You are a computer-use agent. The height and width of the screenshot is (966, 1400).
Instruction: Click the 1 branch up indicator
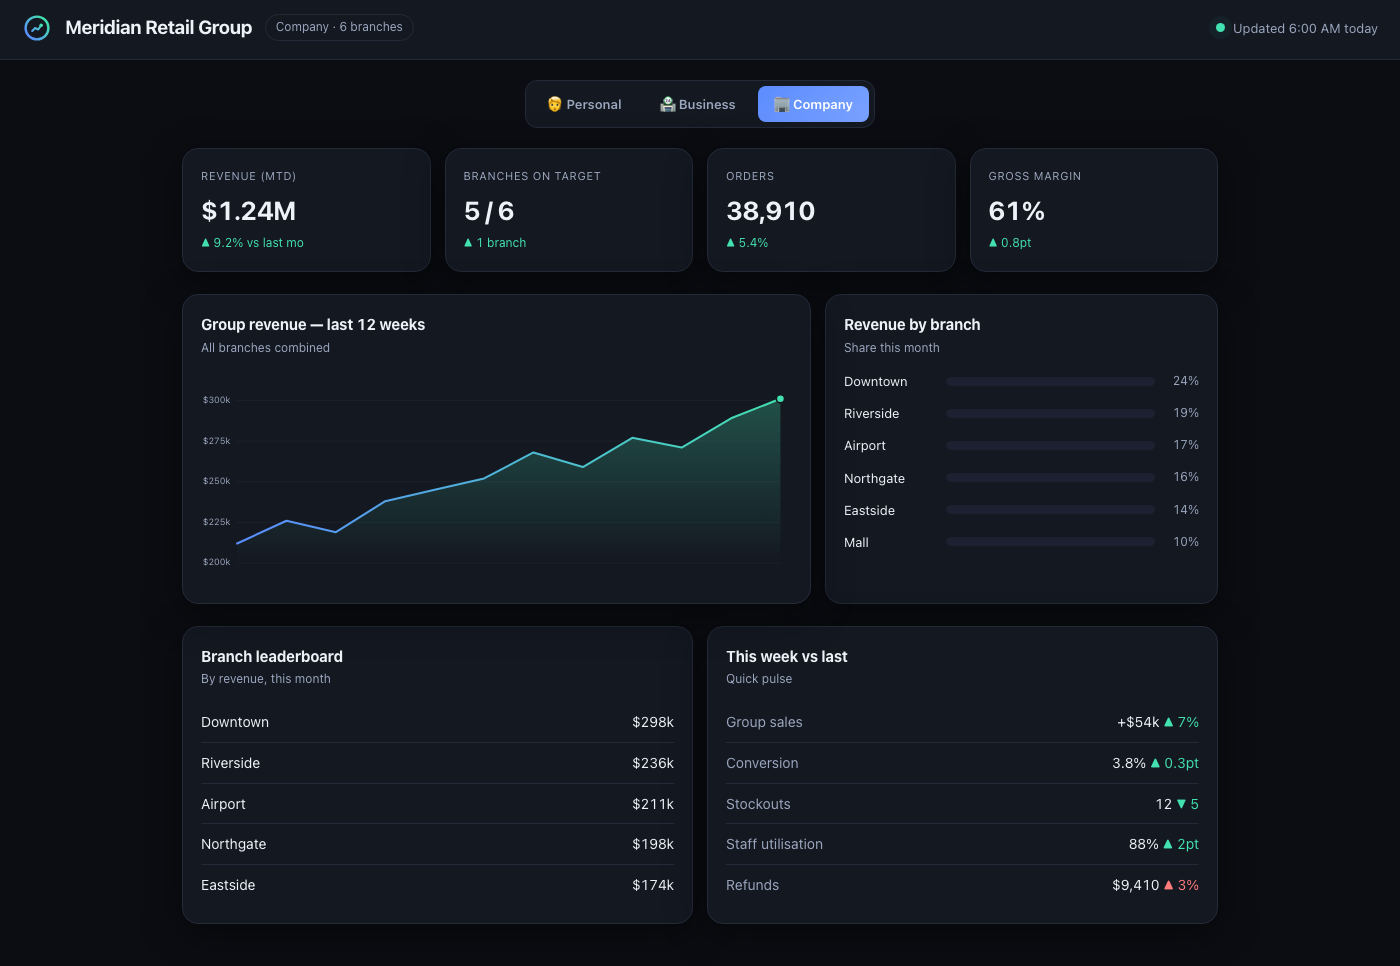(495, 243)
